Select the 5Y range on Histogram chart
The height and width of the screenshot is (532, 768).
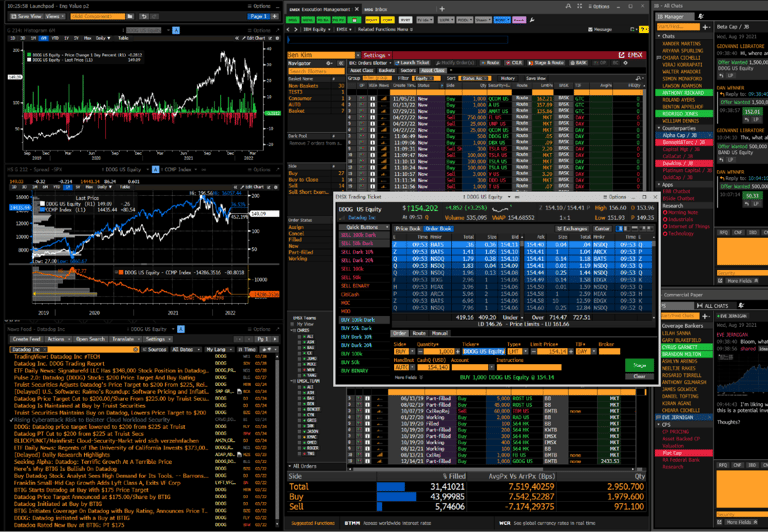click(x=77, y=38)
